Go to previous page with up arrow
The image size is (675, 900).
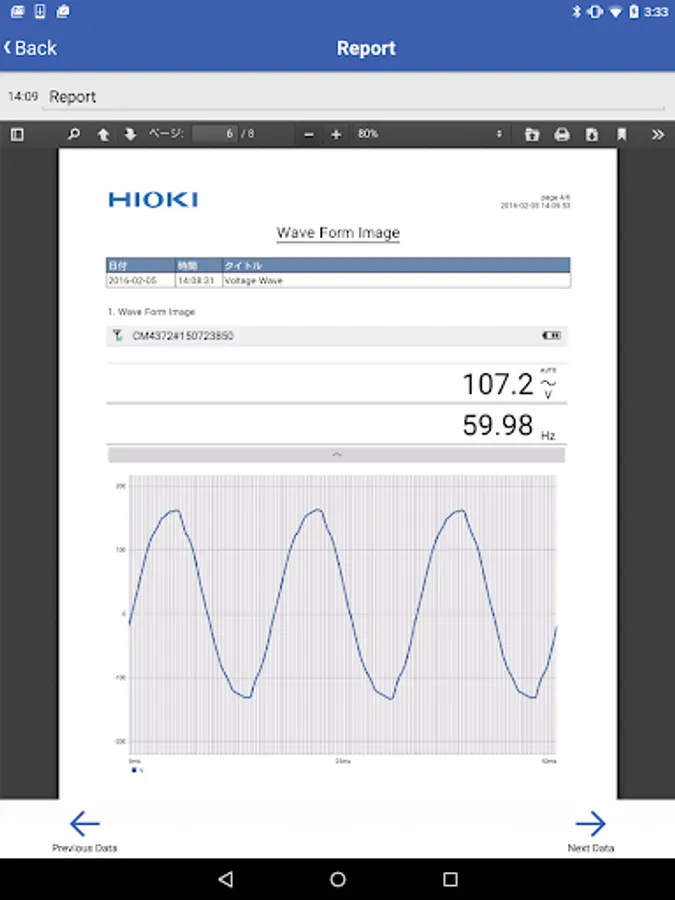pyautogui.click(x=103, y=134)
